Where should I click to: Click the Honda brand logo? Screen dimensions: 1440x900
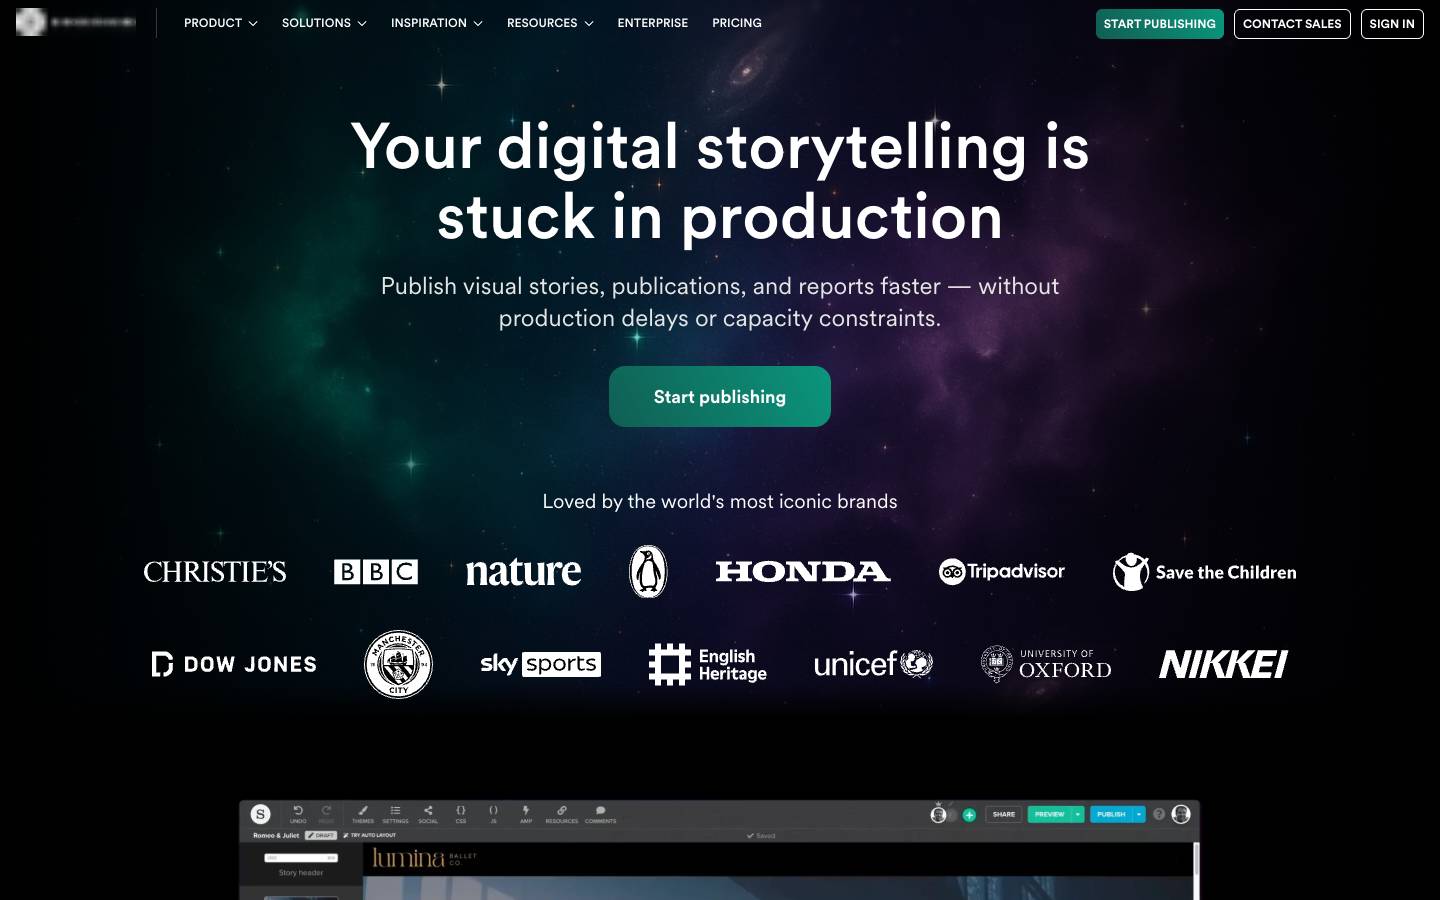(803, 572)
